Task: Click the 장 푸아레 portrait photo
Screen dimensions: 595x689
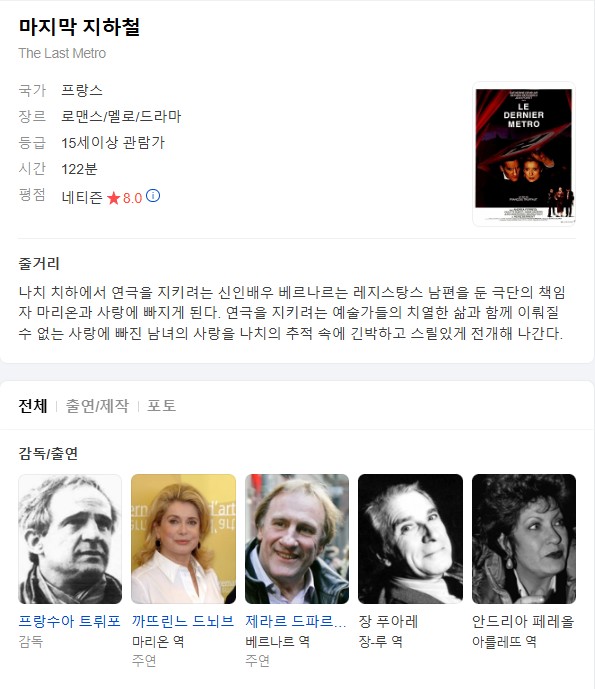Action: [x=410, y=539]
